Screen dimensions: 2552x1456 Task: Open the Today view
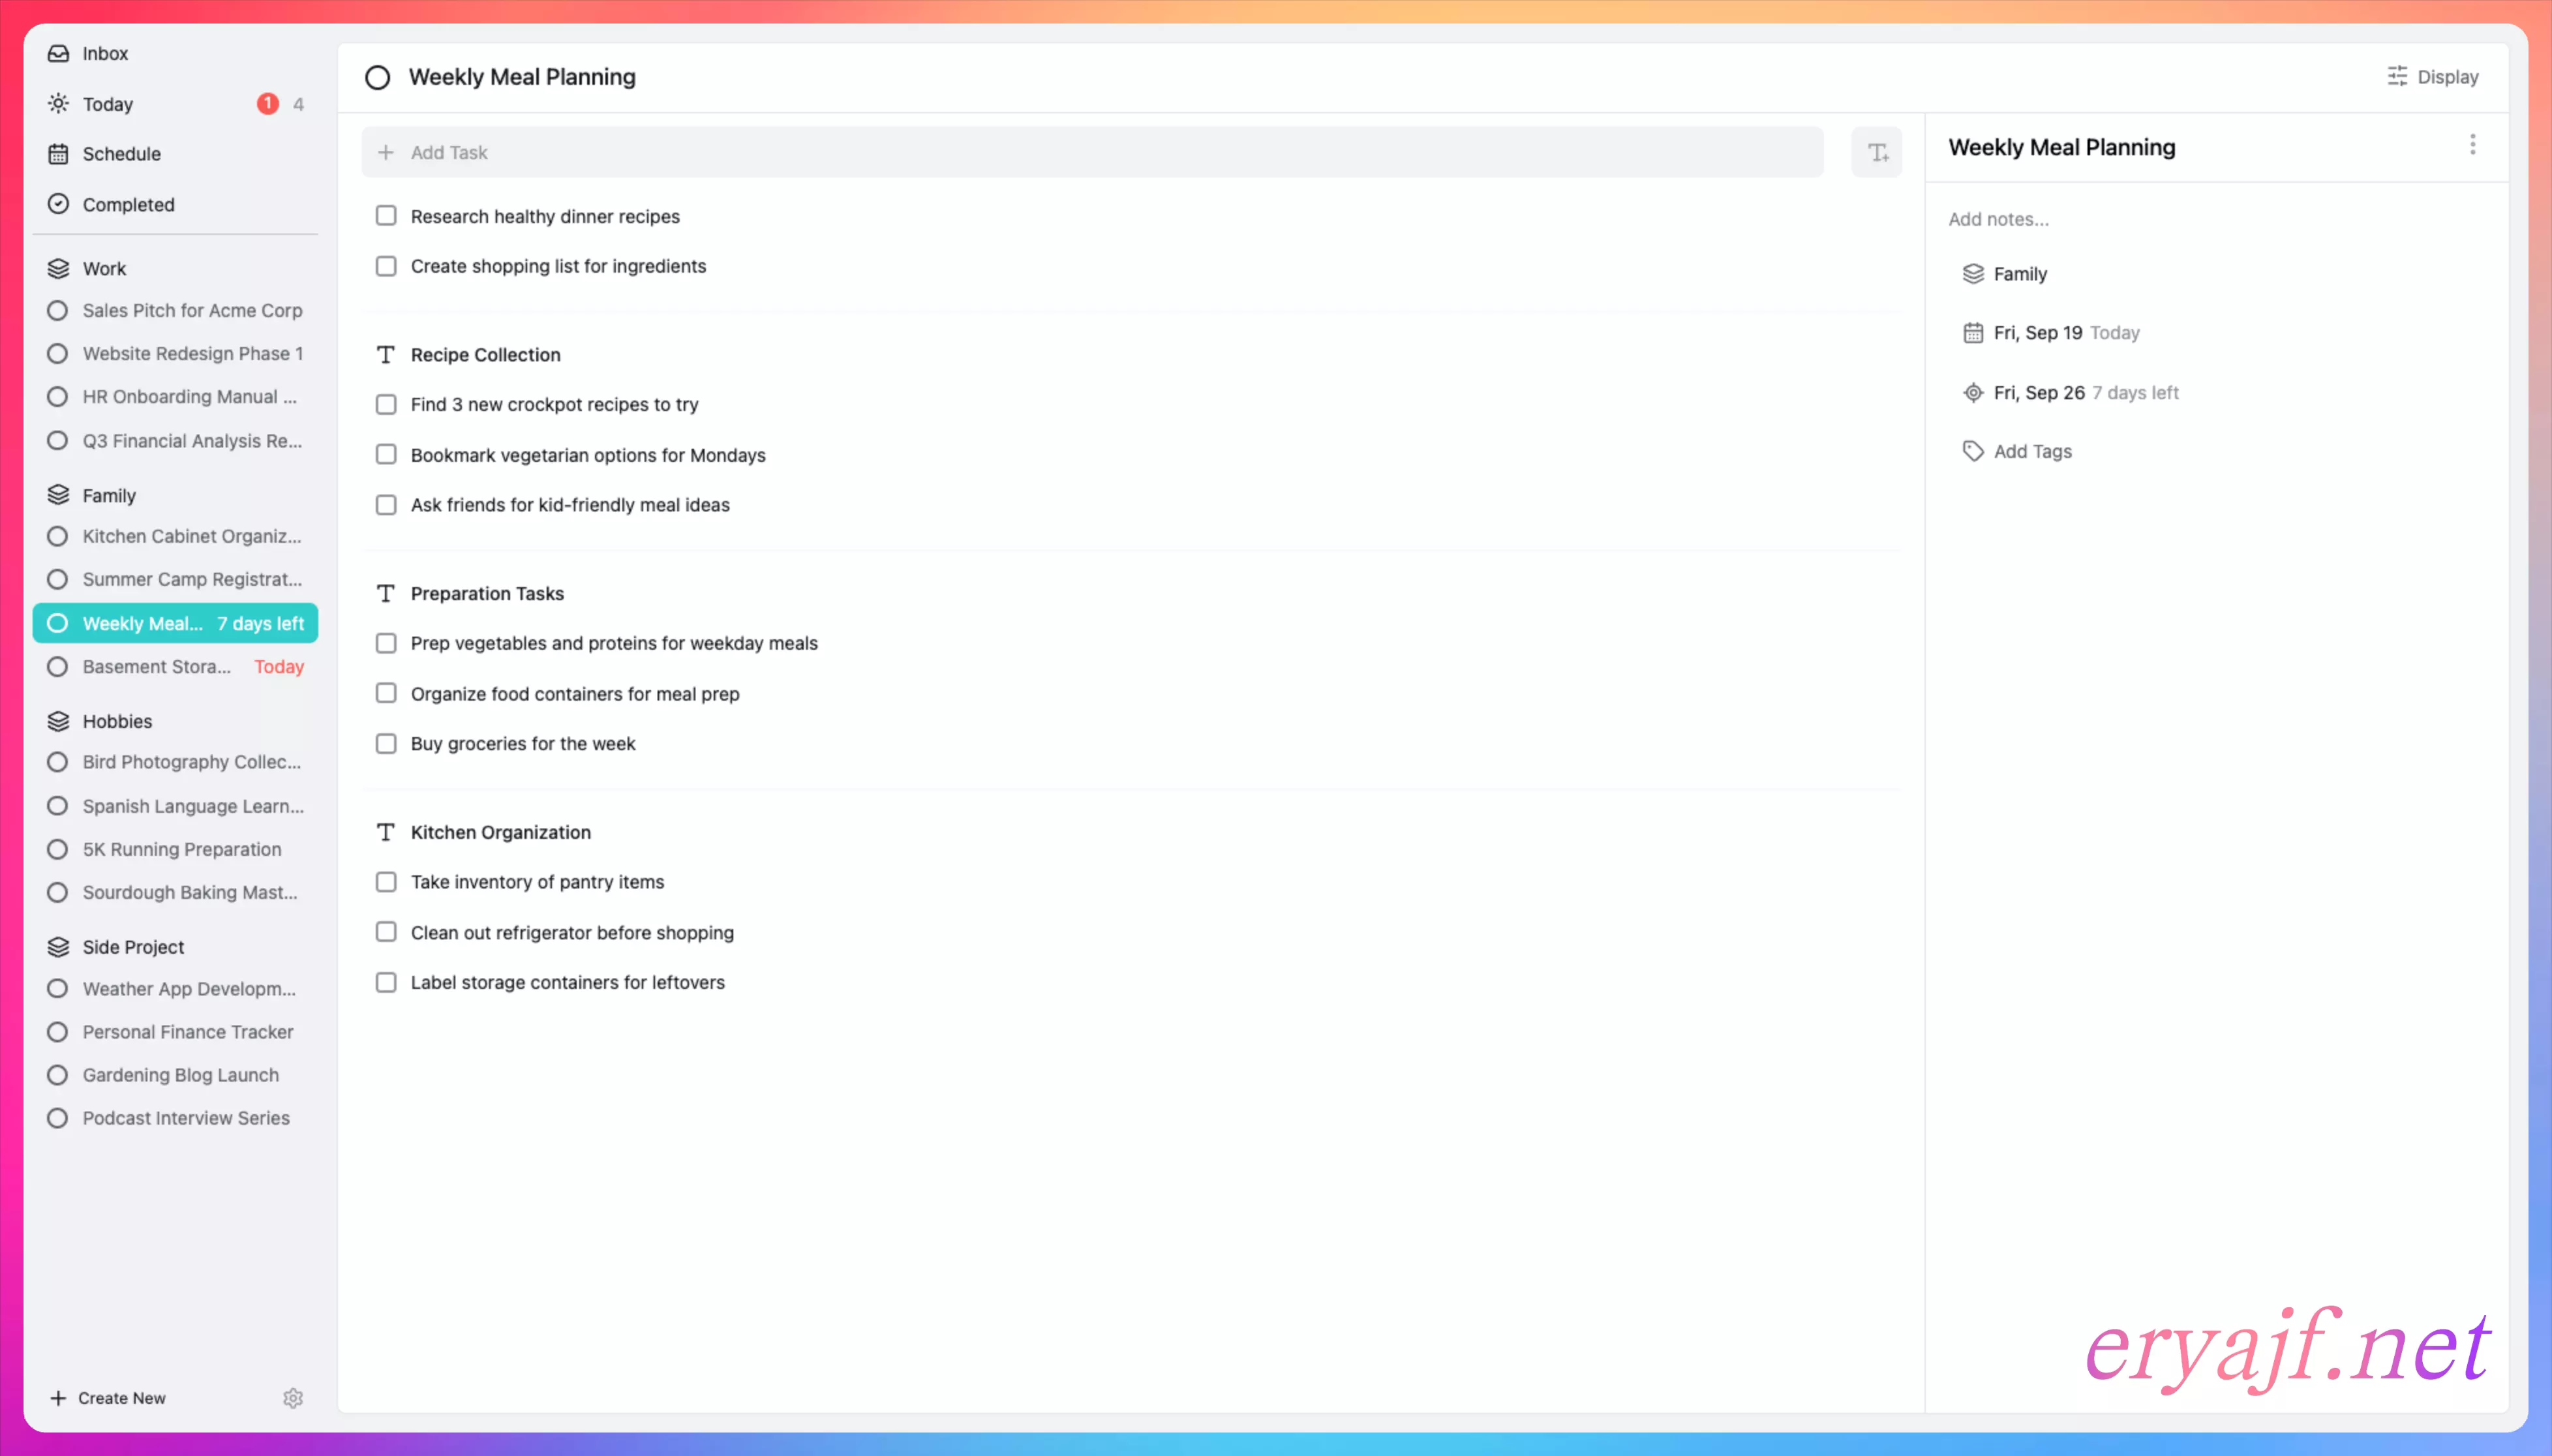(x=108, y=104)
